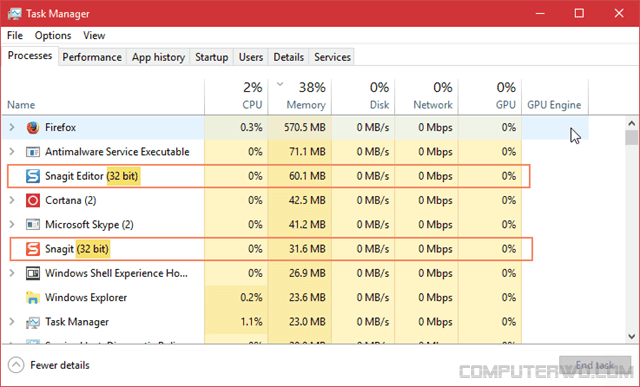The width and height of the screenshot is (640, 387).
Task: Expand the Microsoft Skype (2) group
Action: (x=12, y=225)
